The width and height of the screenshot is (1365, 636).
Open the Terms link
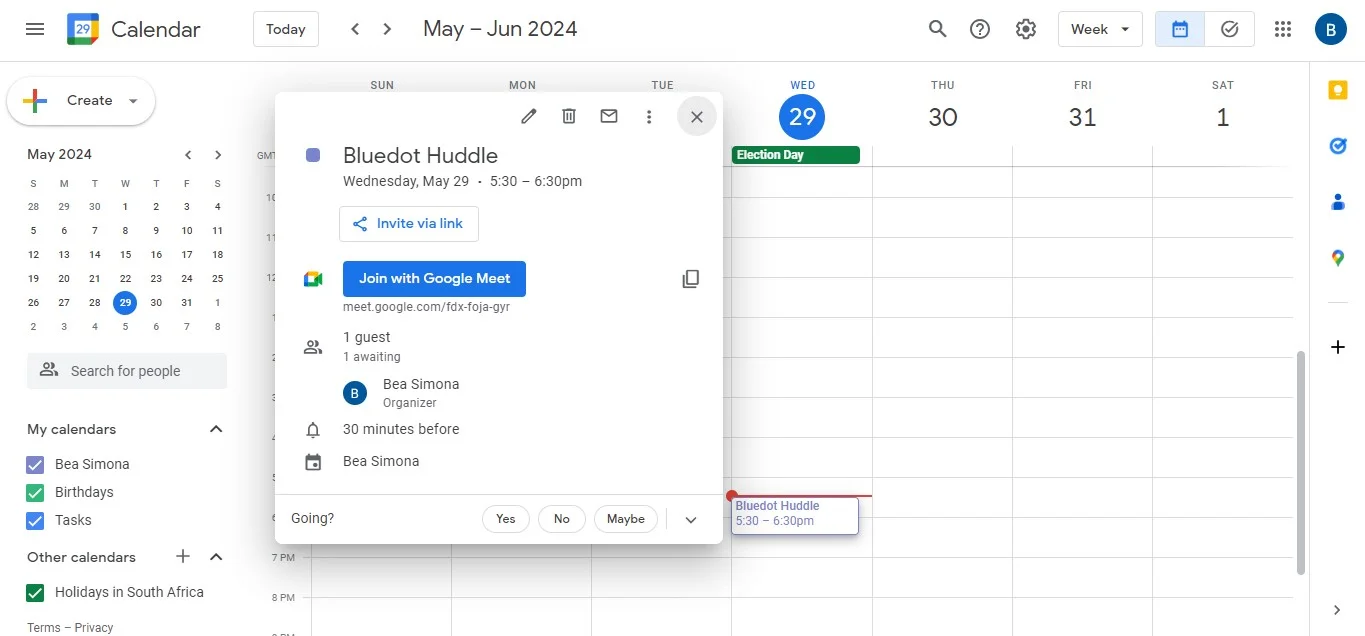pyautogui.click(x=44, y=628)
